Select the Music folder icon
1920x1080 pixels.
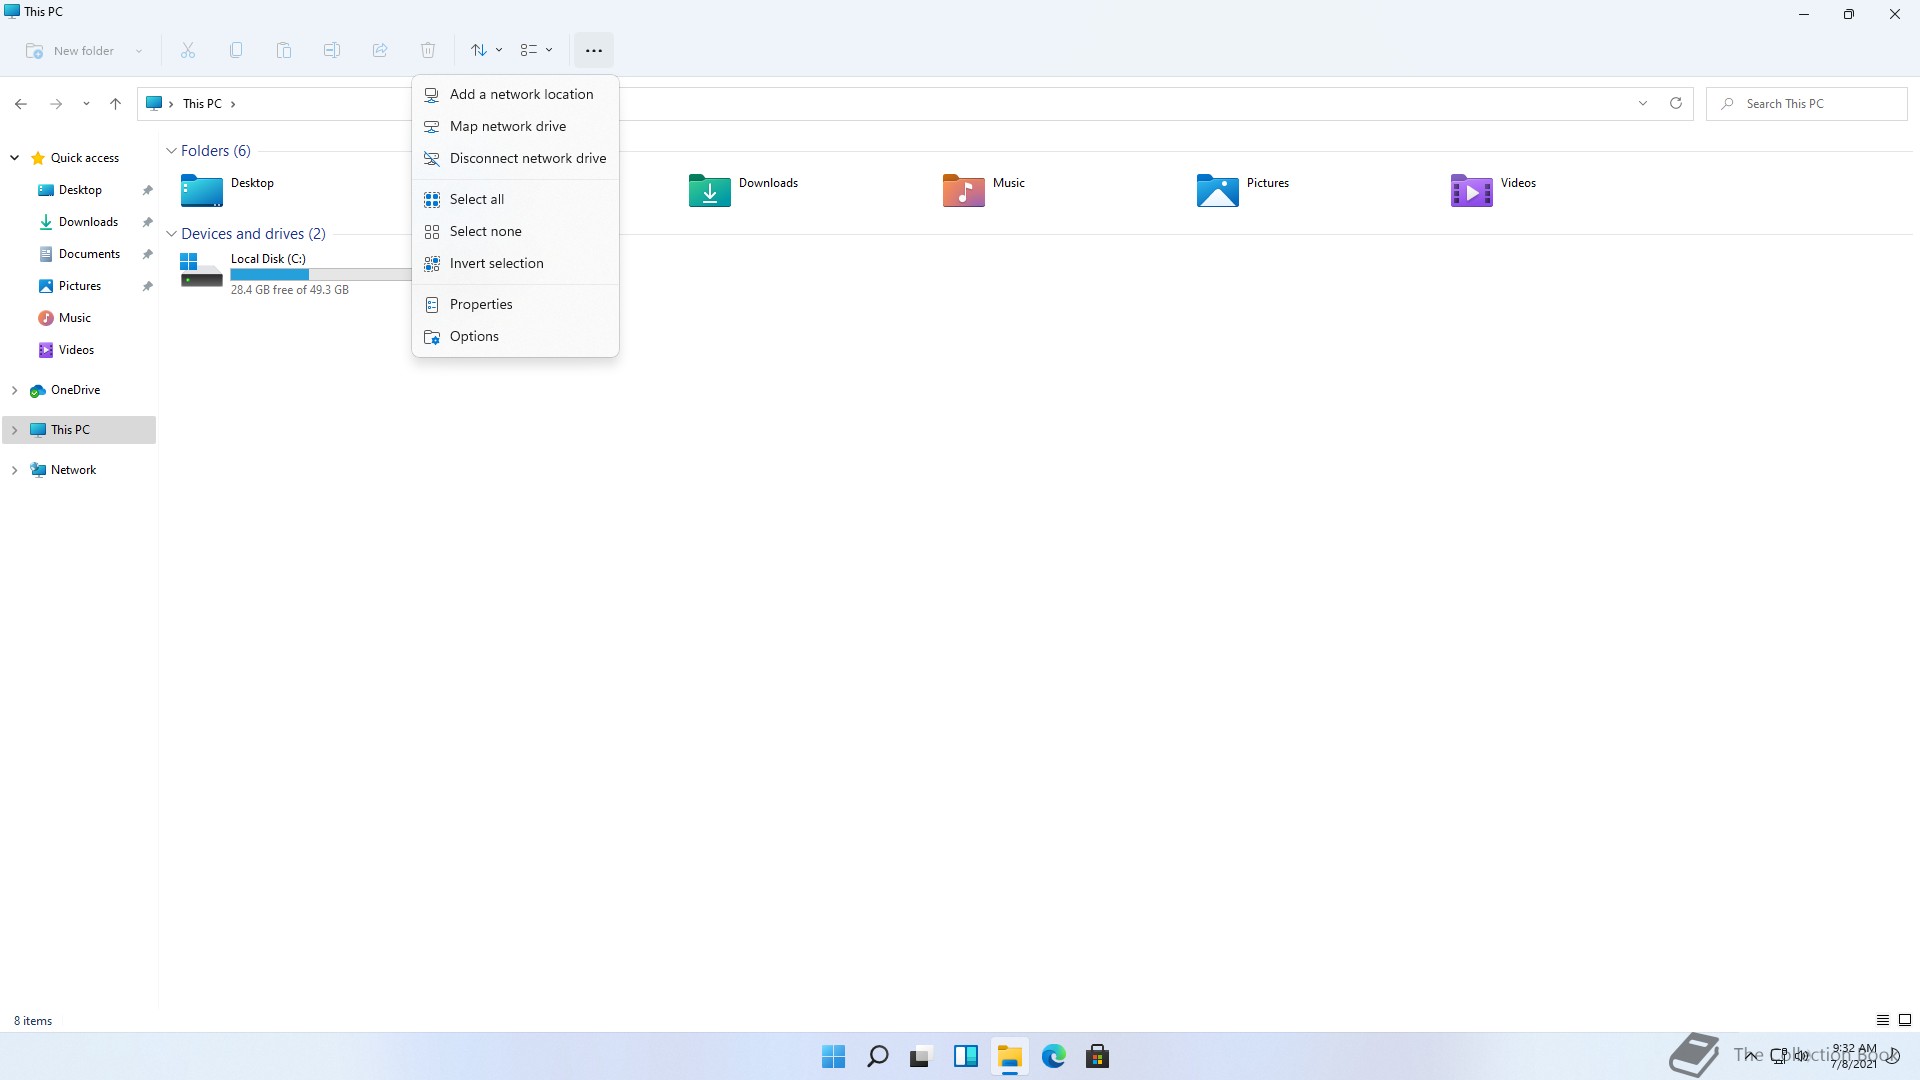[964, 190]
